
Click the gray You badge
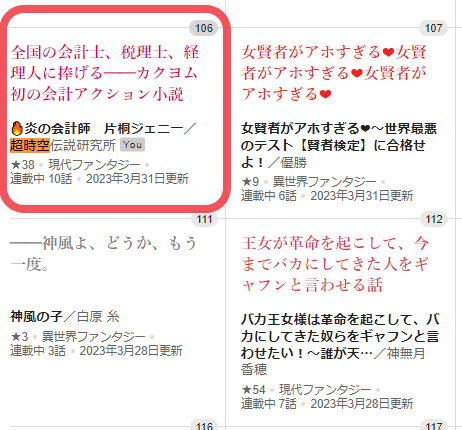coord(132,145)
